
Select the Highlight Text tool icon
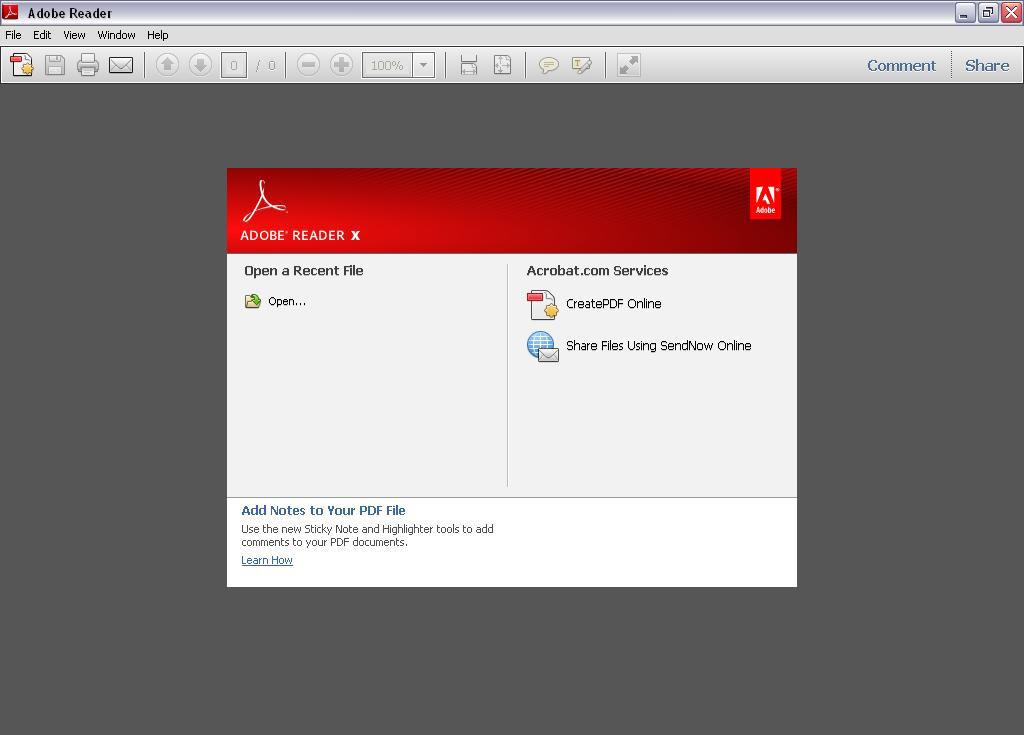(581, 65)
